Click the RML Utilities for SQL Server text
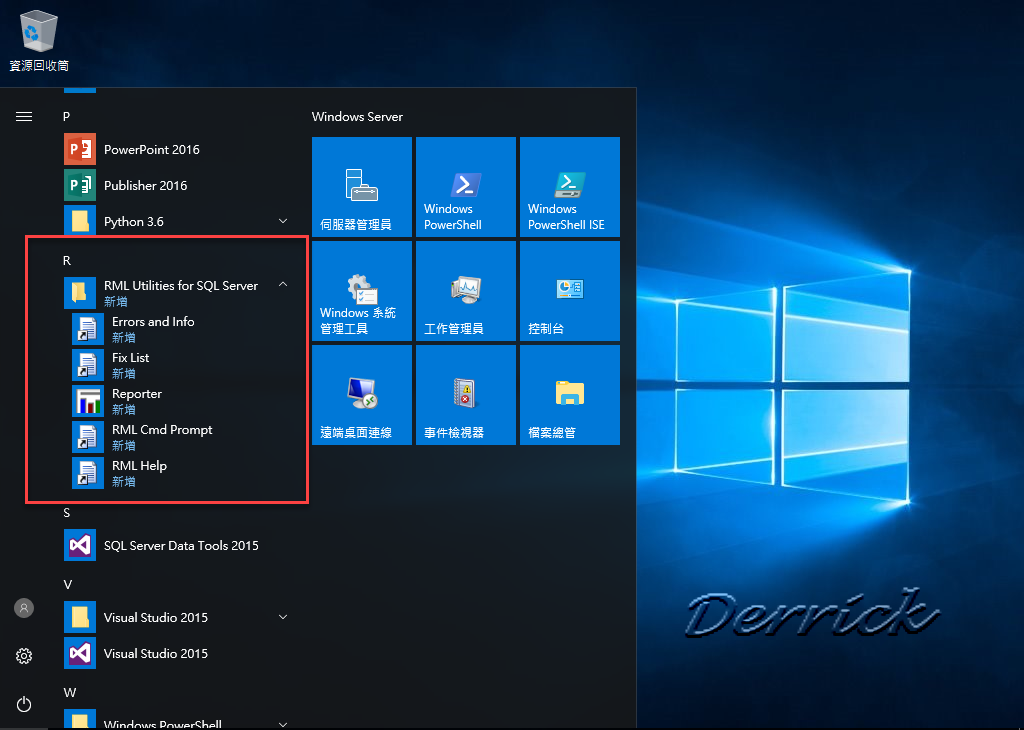Image resolution: width=1024 pixels, height=730 pixels. tap(181, 285)
